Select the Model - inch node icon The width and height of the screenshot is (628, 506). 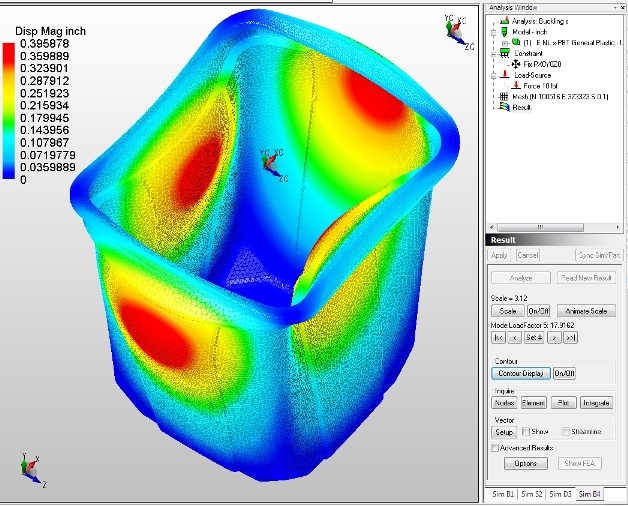502,31
